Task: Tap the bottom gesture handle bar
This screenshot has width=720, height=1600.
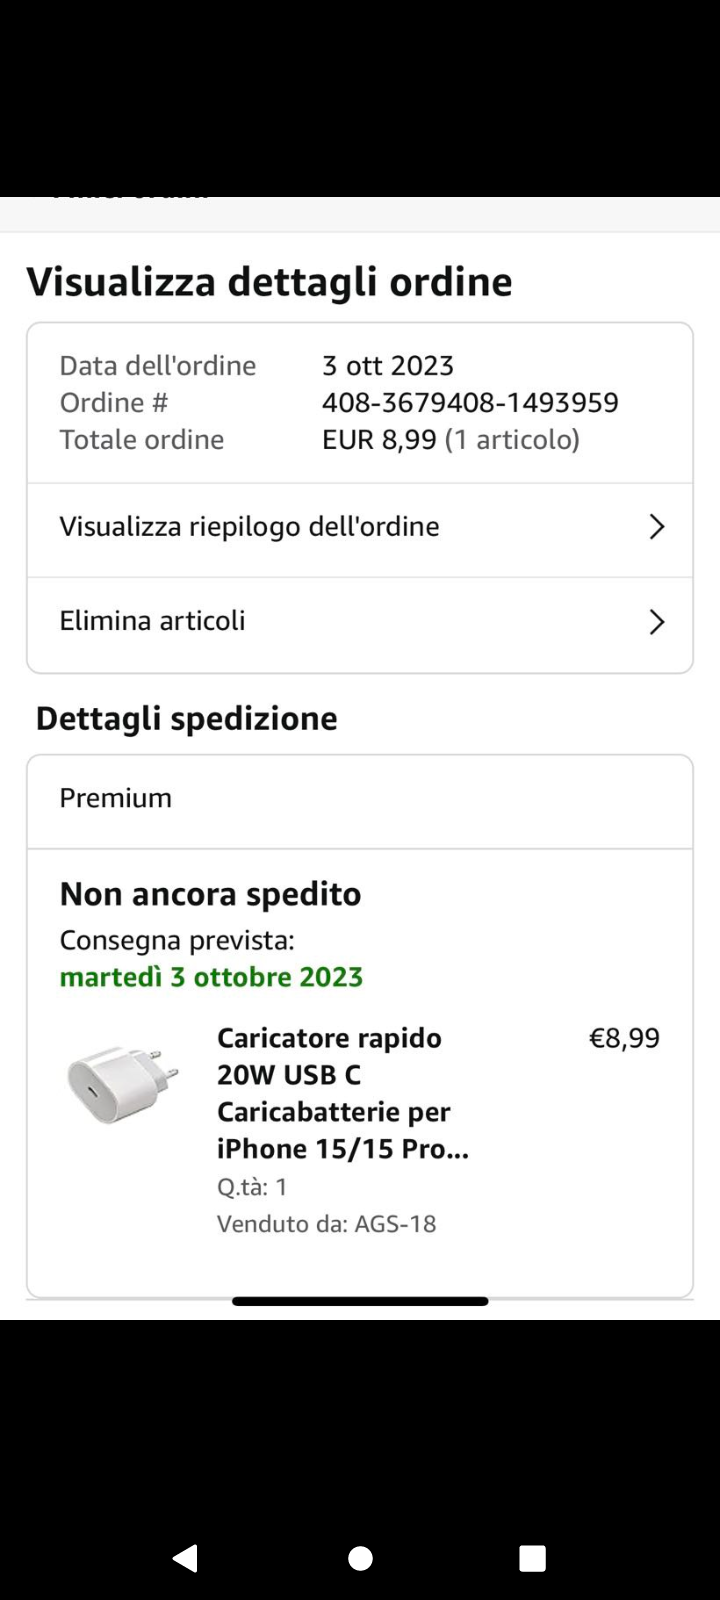Action: 360,1301
